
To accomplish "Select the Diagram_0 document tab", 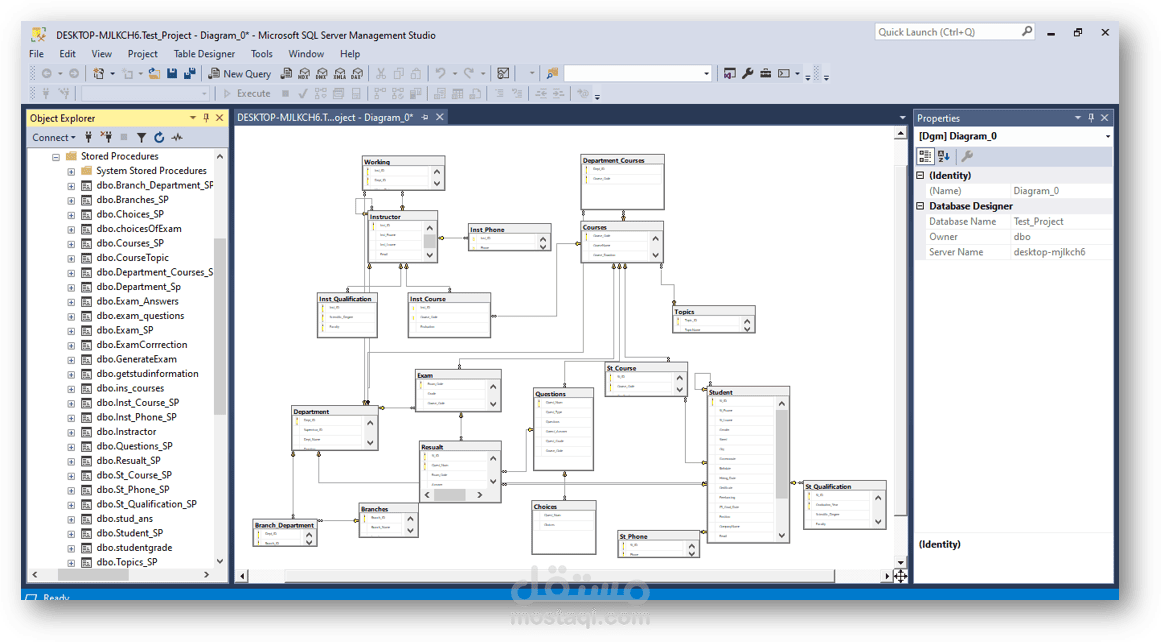I will pos(325,117).
